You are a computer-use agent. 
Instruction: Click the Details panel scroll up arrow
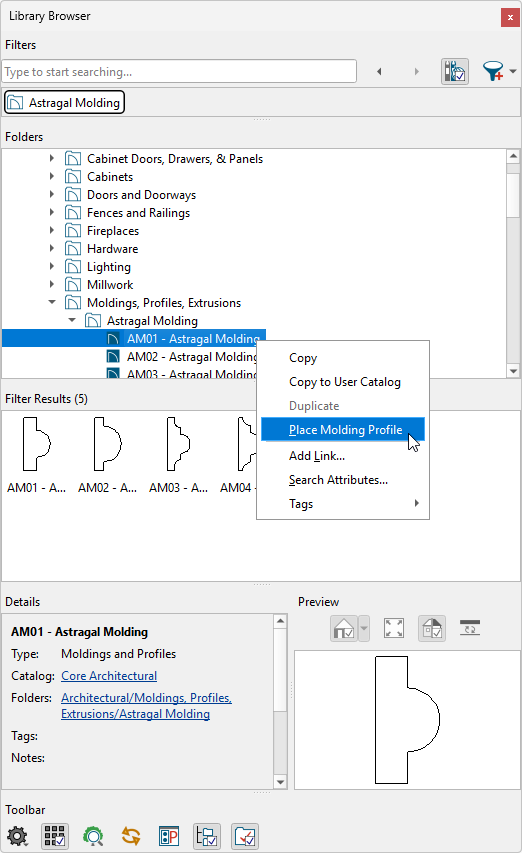point(280,621)
